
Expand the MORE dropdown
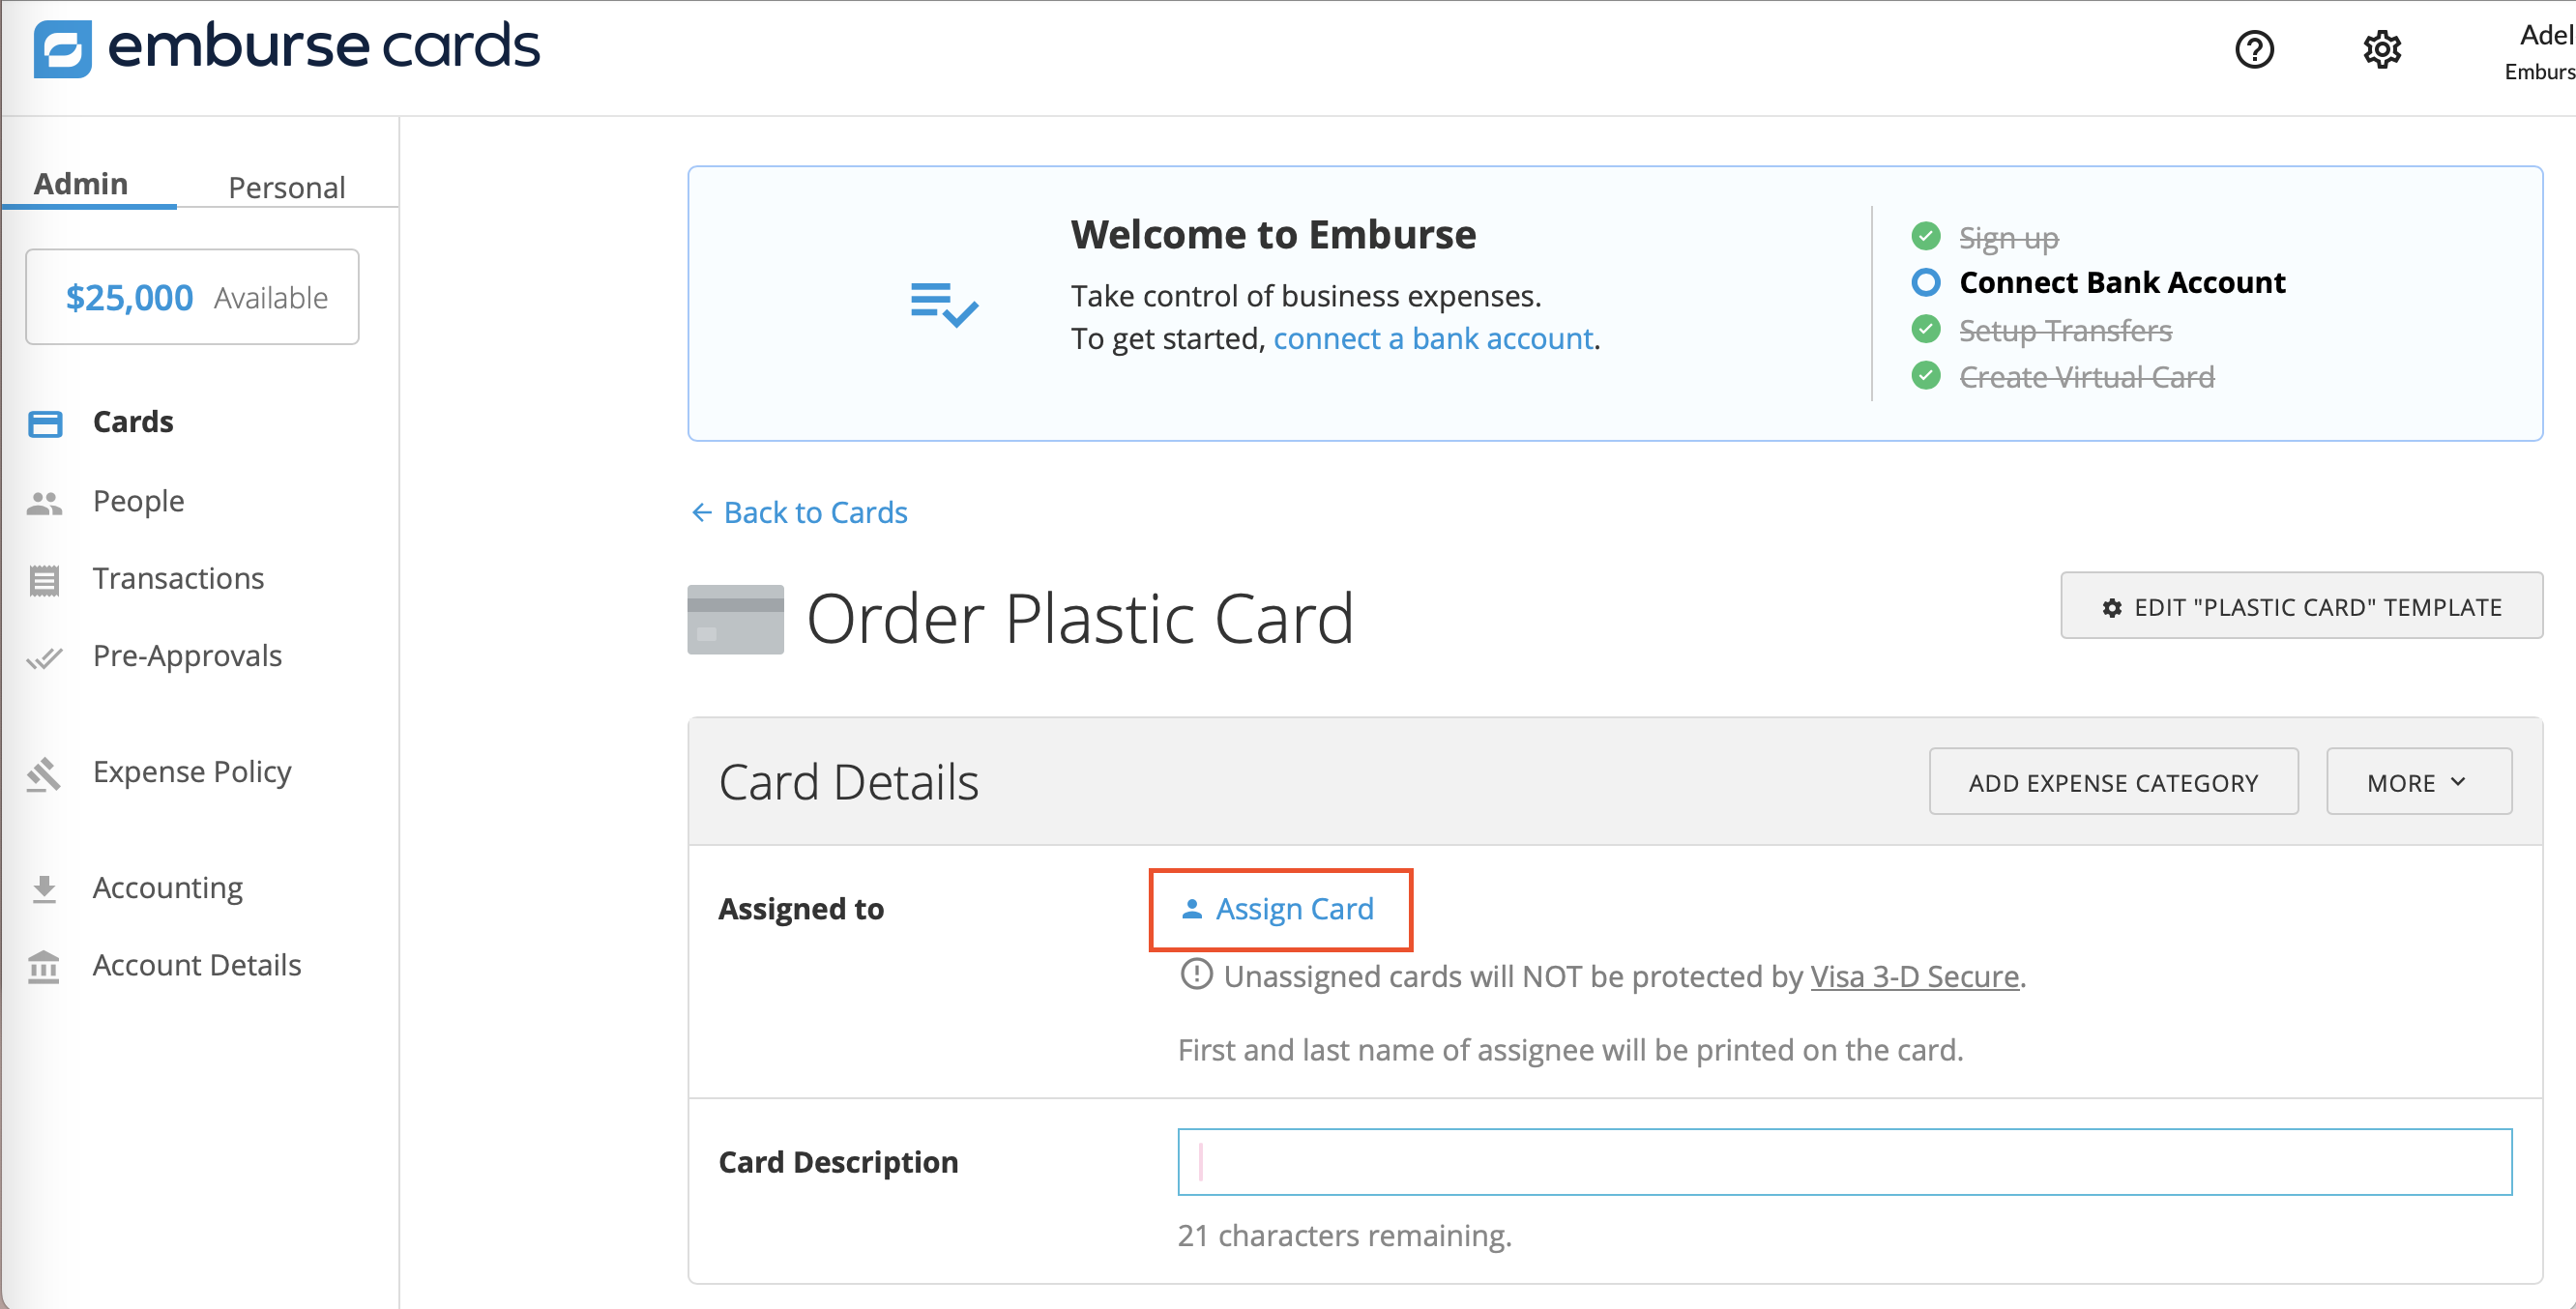pos(2418,781)
